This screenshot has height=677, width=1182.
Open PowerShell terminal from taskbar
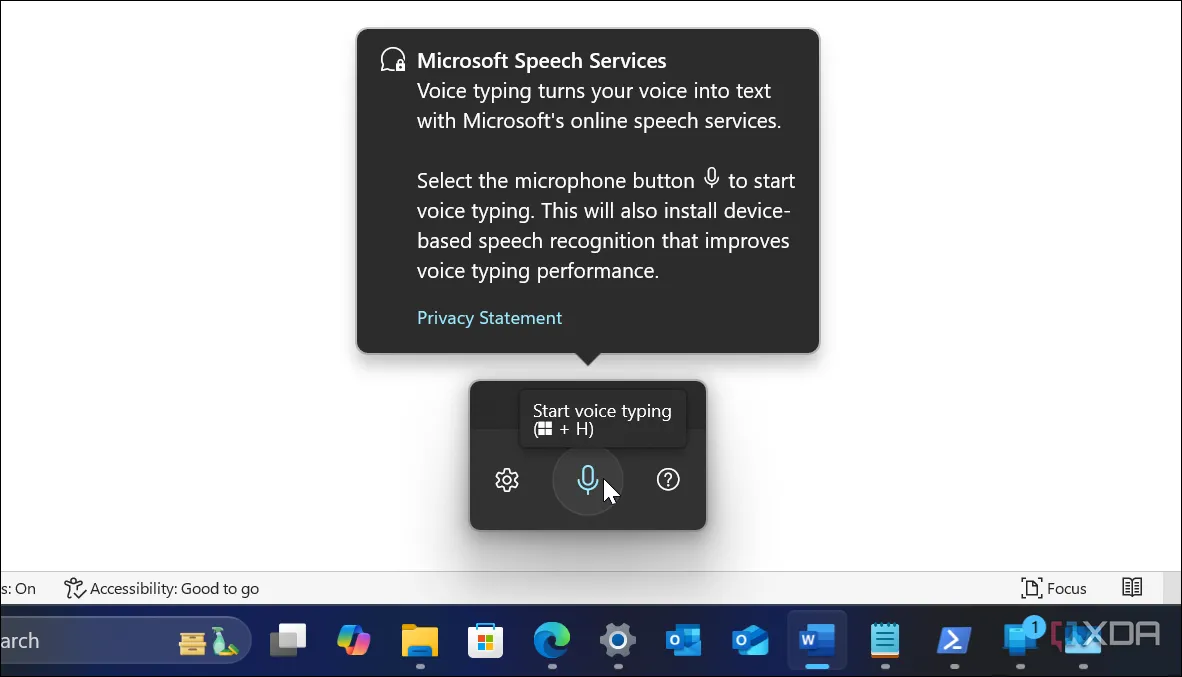tap(954, 641)
